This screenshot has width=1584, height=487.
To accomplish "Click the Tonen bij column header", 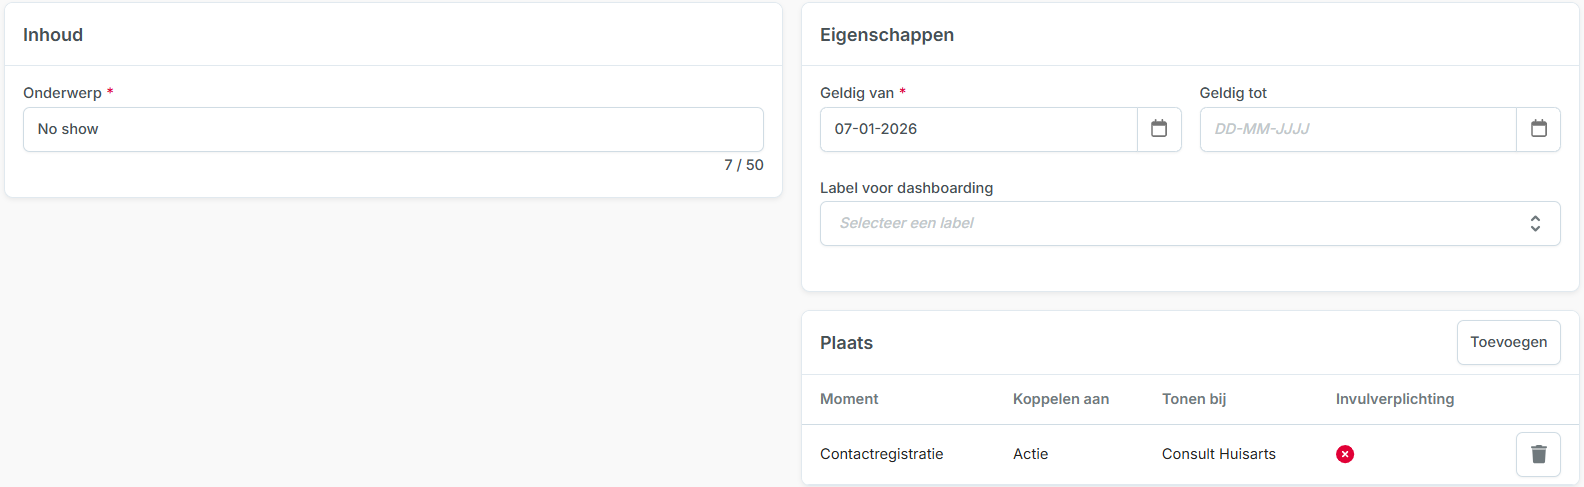I will [1194, 399].
